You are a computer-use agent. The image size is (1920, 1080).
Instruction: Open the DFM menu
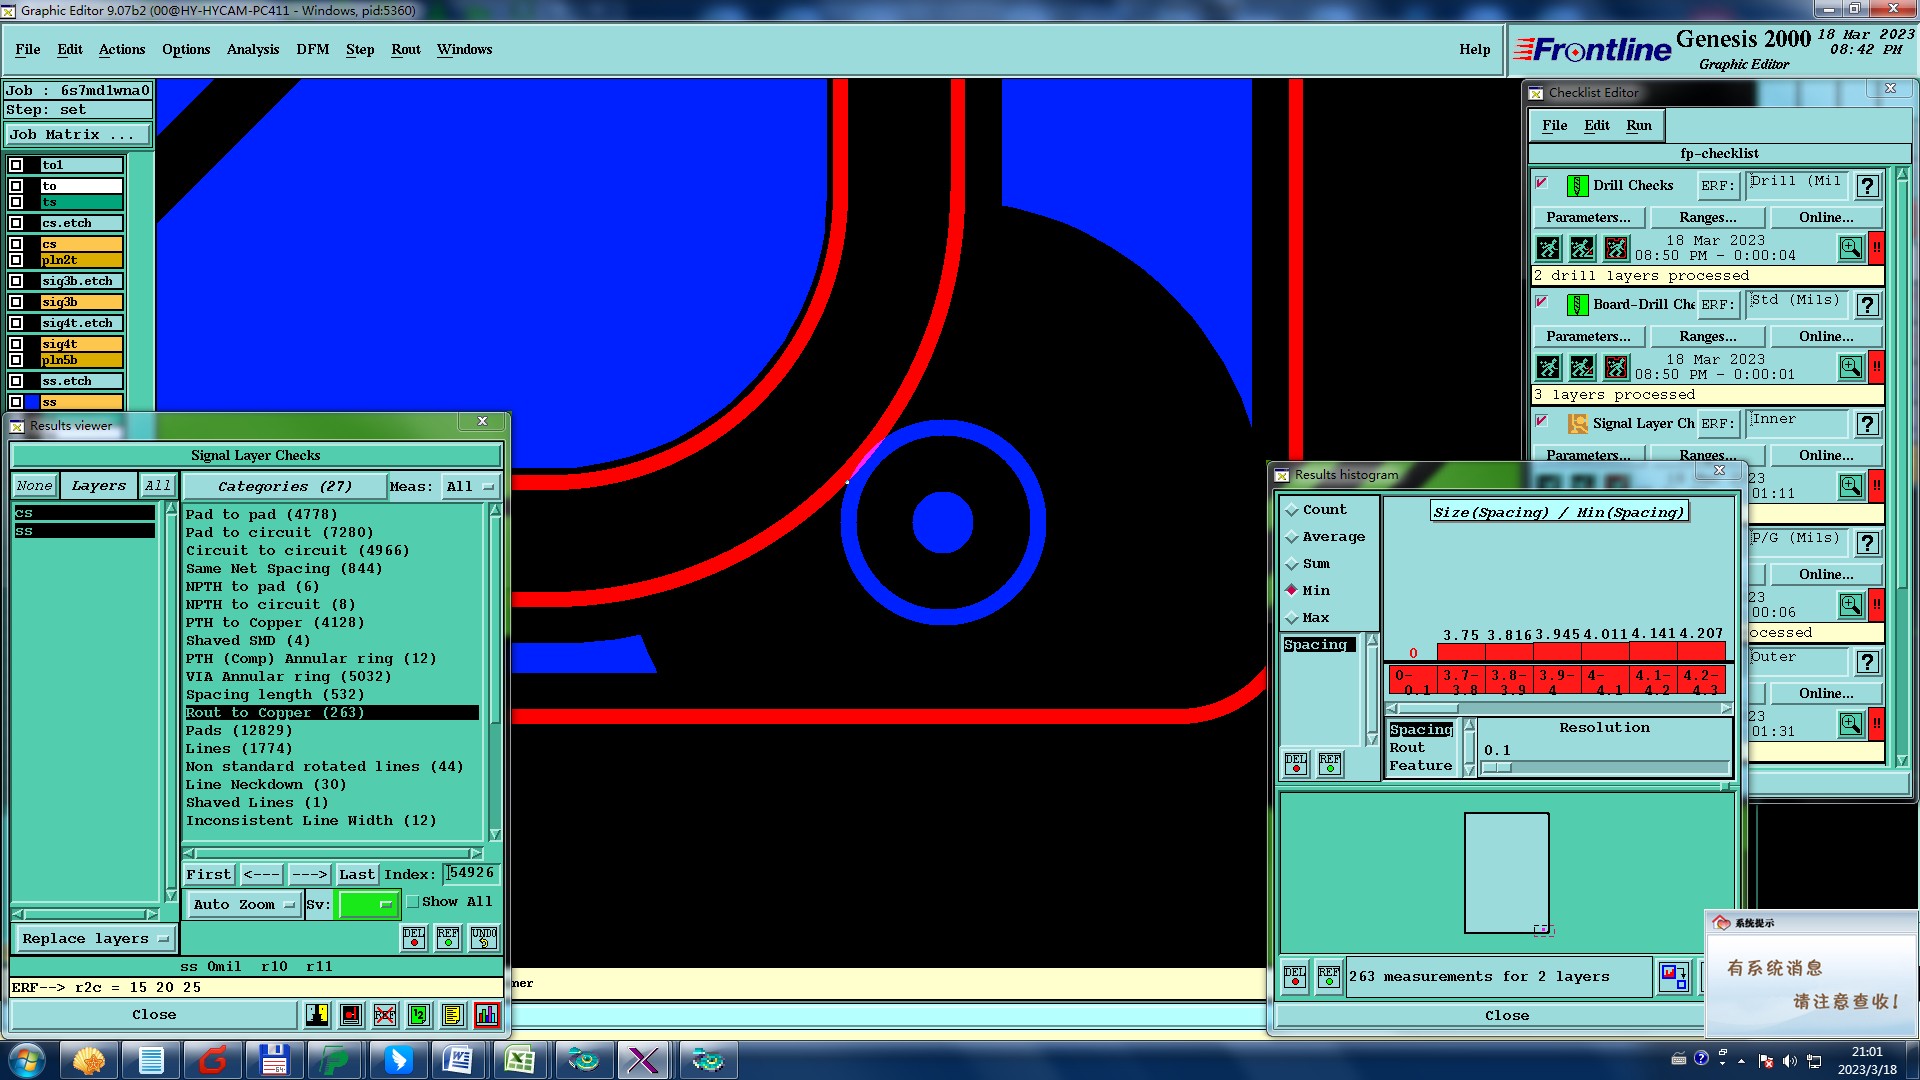[x=312, y=49]
